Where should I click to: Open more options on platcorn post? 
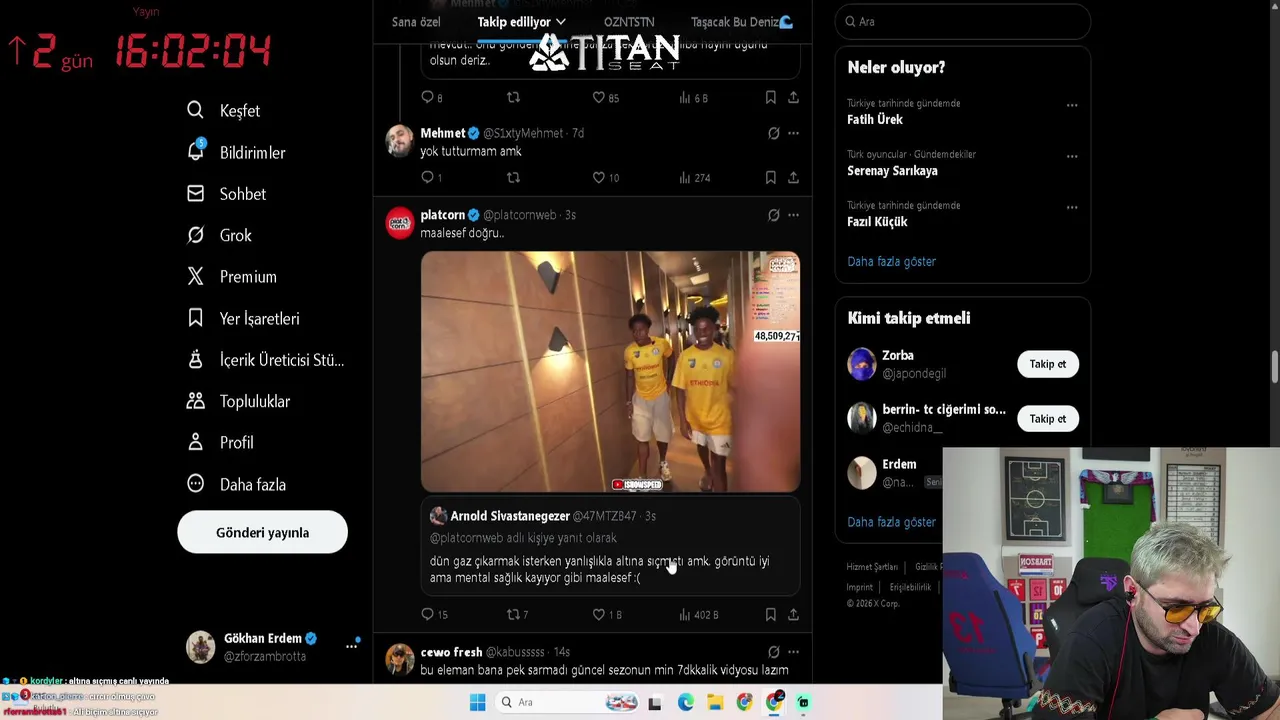click(x=793, y=215)
